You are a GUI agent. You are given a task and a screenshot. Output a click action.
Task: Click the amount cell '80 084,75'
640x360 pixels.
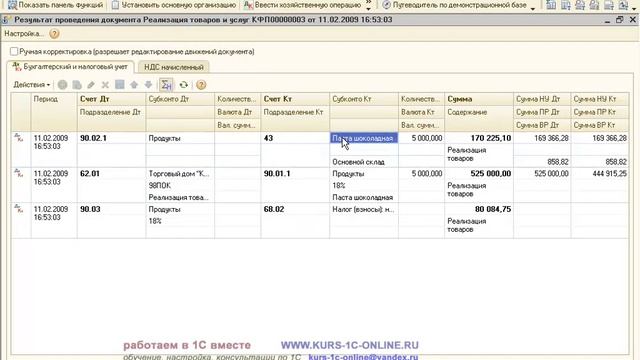tap(479, 209)
